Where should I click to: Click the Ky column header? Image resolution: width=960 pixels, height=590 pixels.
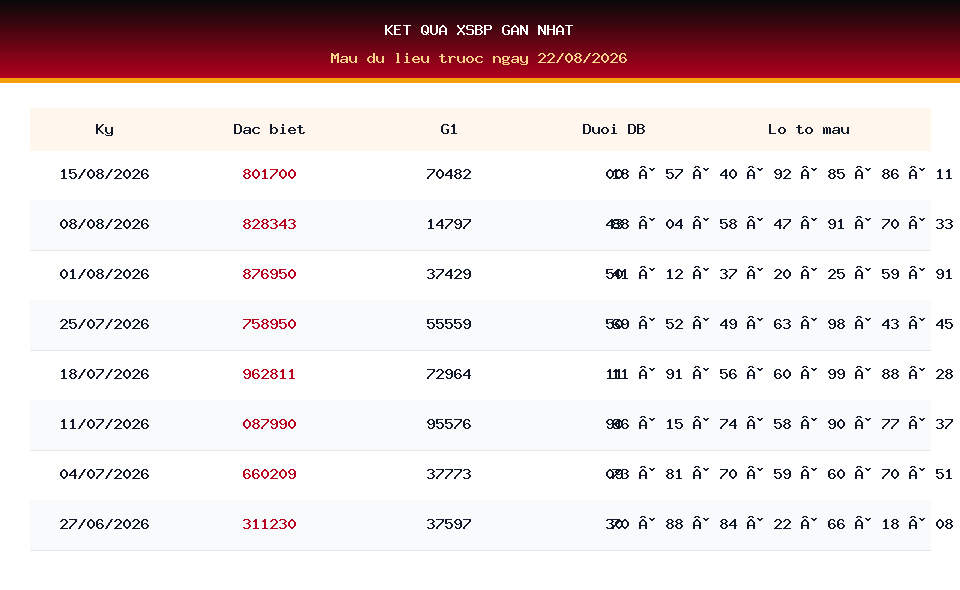(104, 129)
